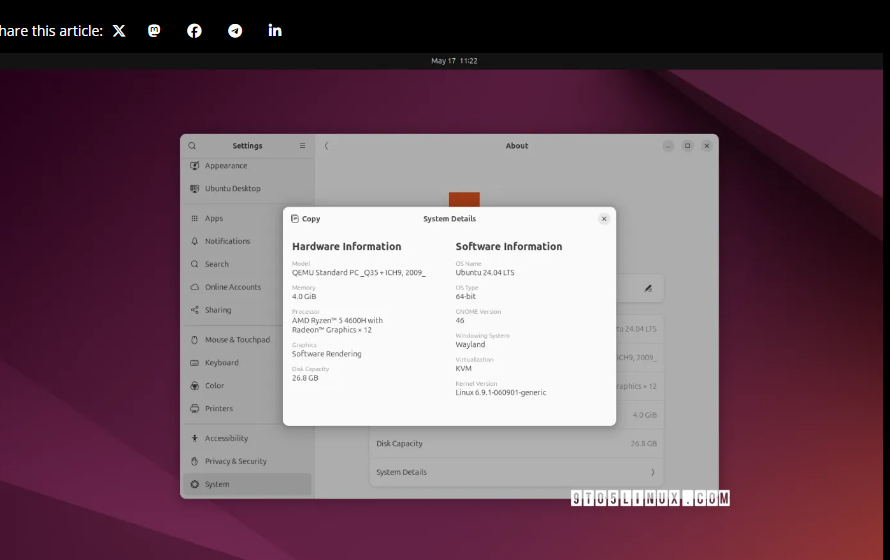Maximize the Settings About window
Screen dimensions: 890x560
(687, 146)
